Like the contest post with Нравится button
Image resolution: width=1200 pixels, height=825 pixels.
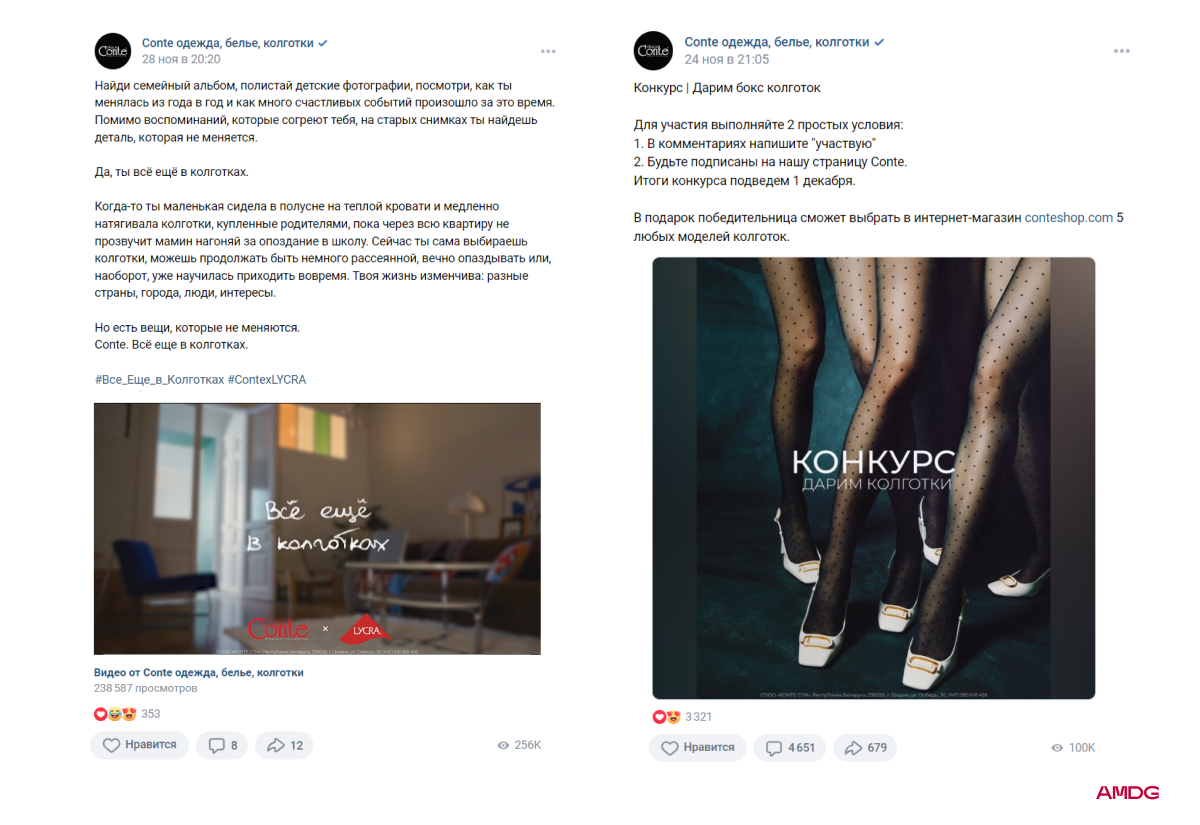coord(698,748)
